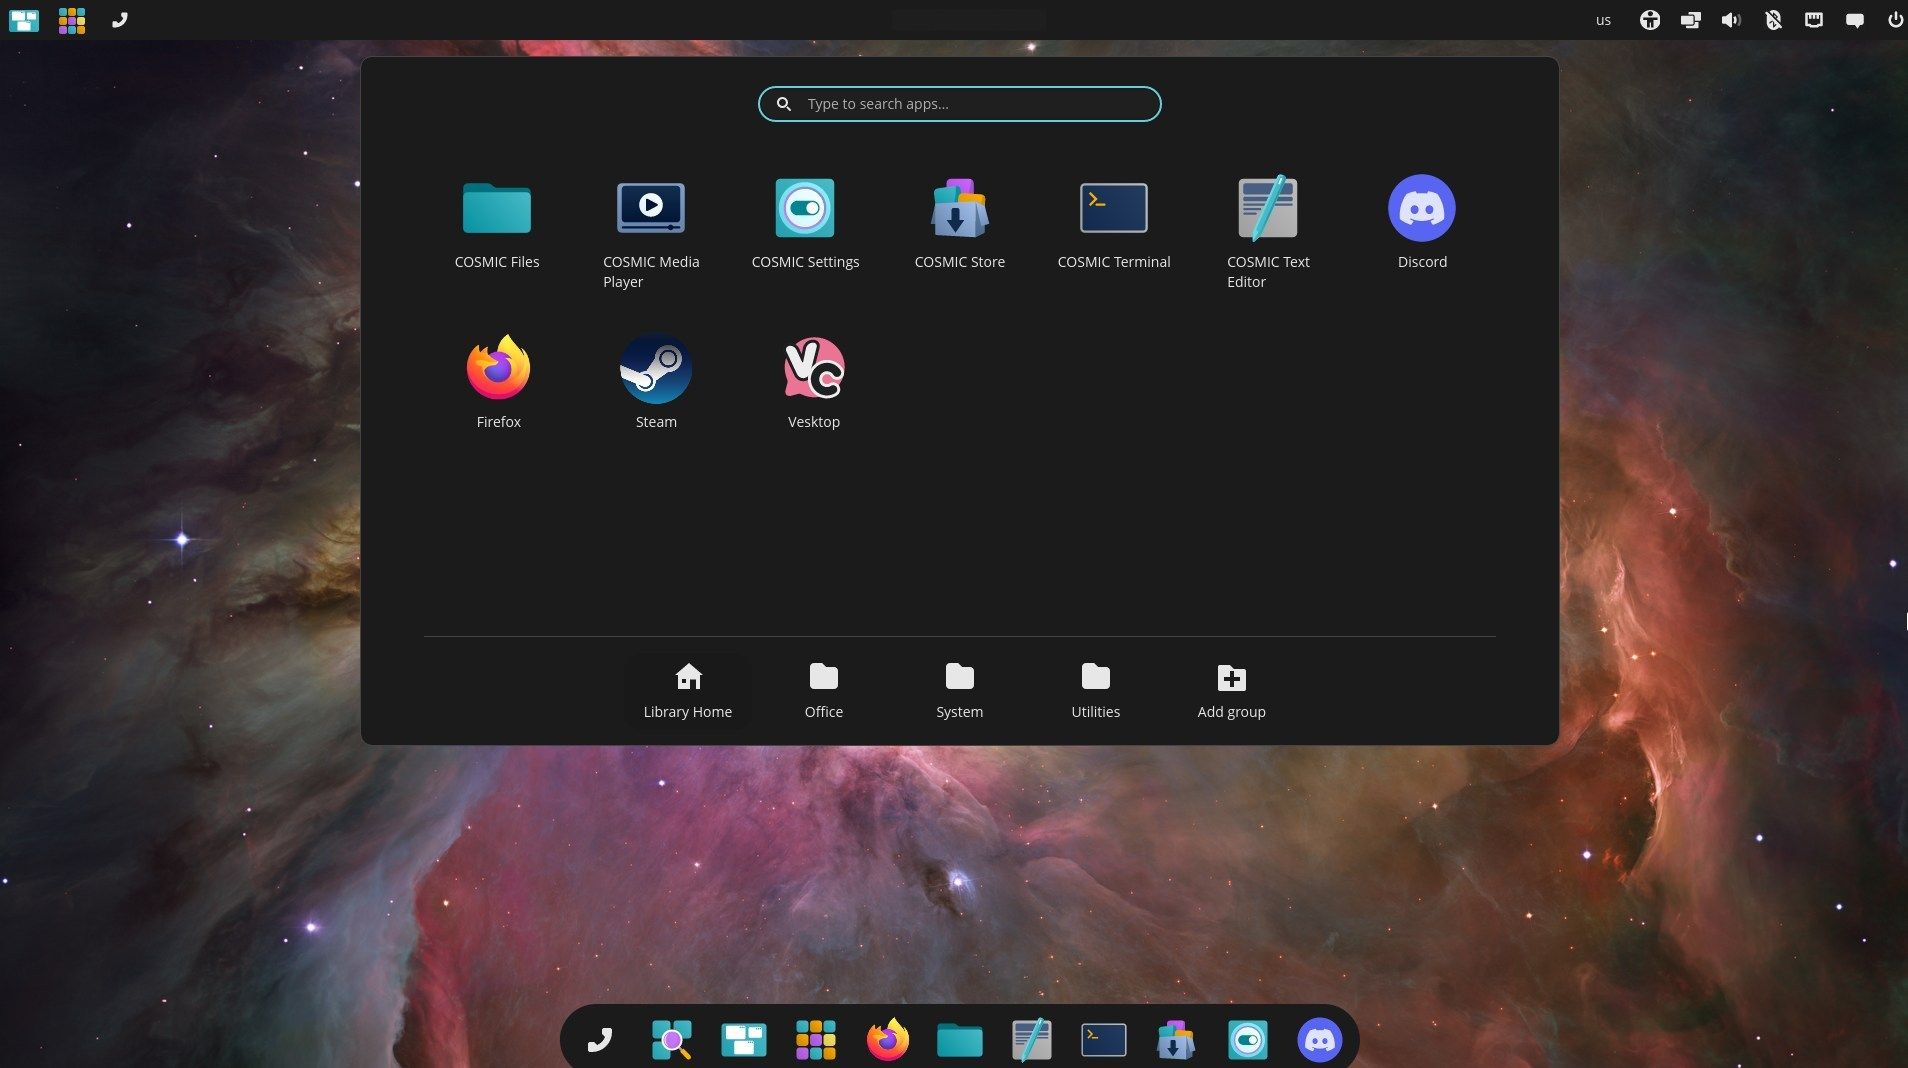Toggle the Applications grid button in top panel
This screenshot has height=1068, width=1908.
(72, 20)
